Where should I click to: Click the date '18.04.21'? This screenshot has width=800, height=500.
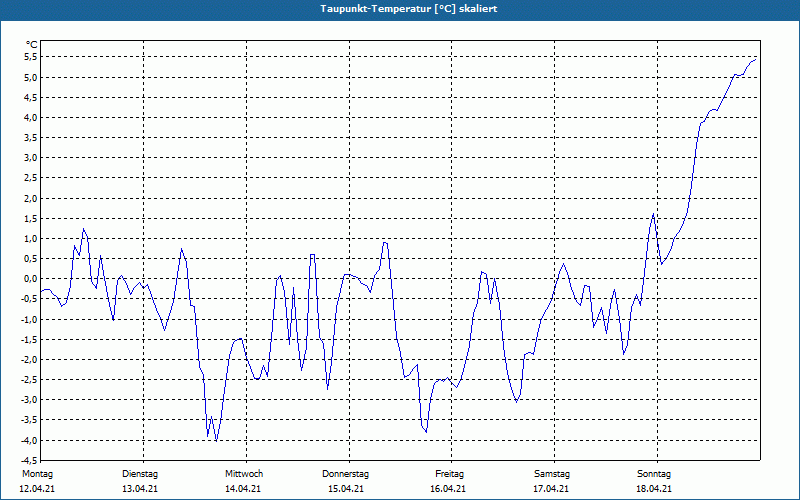pos(654,489)
